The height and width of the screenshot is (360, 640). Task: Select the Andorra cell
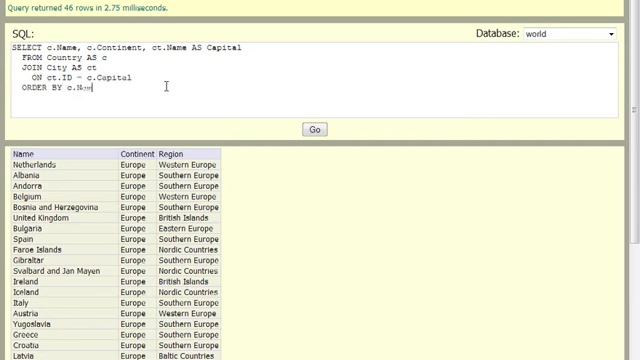65,186
